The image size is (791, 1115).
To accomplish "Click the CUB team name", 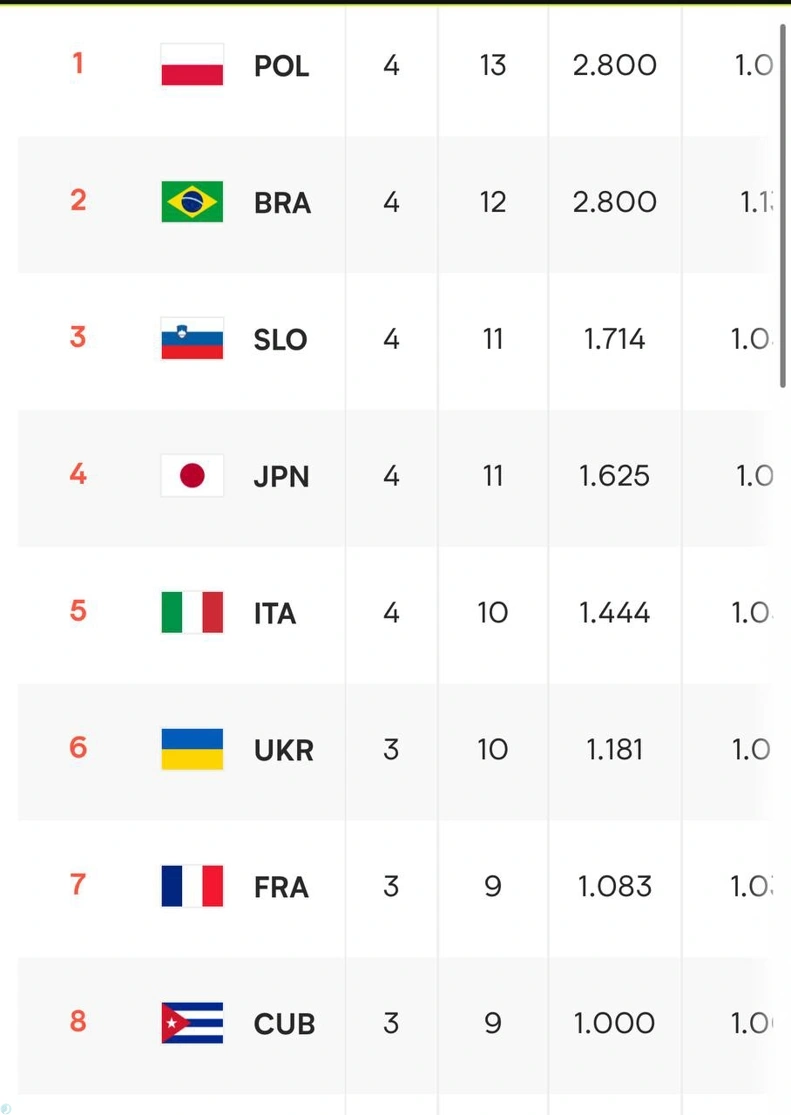I will point(285,1024).
